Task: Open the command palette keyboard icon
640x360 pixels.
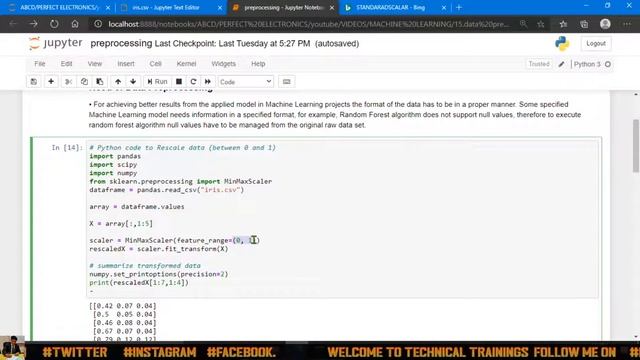Action: [287, 82]
